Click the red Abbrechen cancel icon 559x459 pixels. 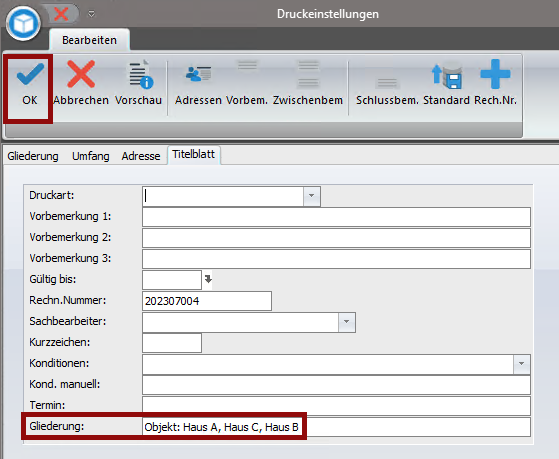pos(81,74)
